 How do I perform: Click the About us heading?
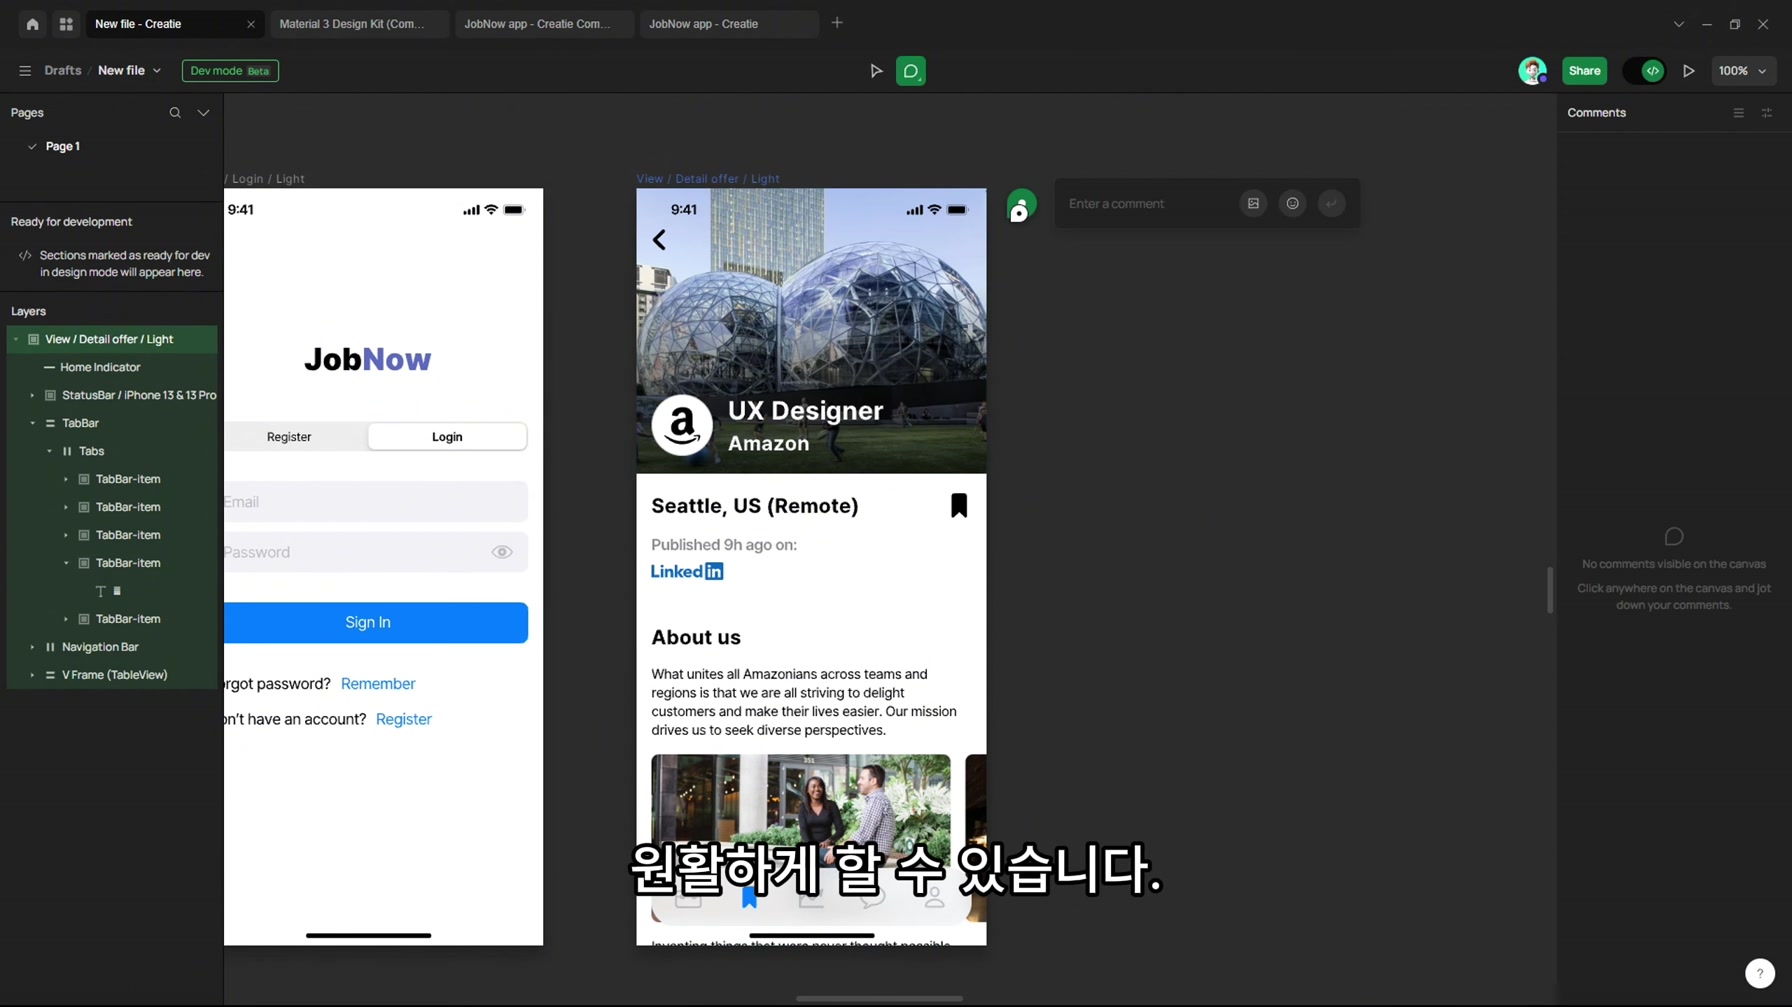[696, 638]
